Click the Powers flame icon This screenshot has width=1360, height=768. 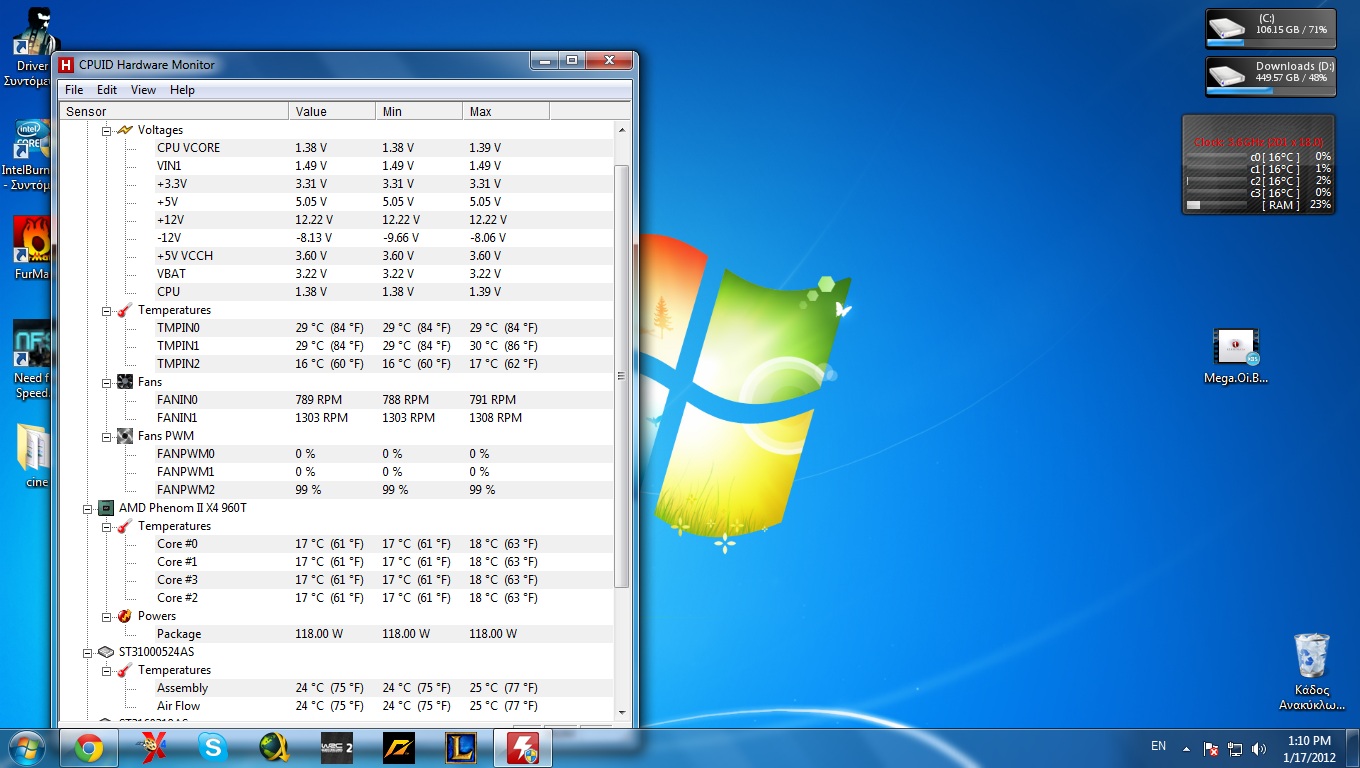tap(125, 616)
